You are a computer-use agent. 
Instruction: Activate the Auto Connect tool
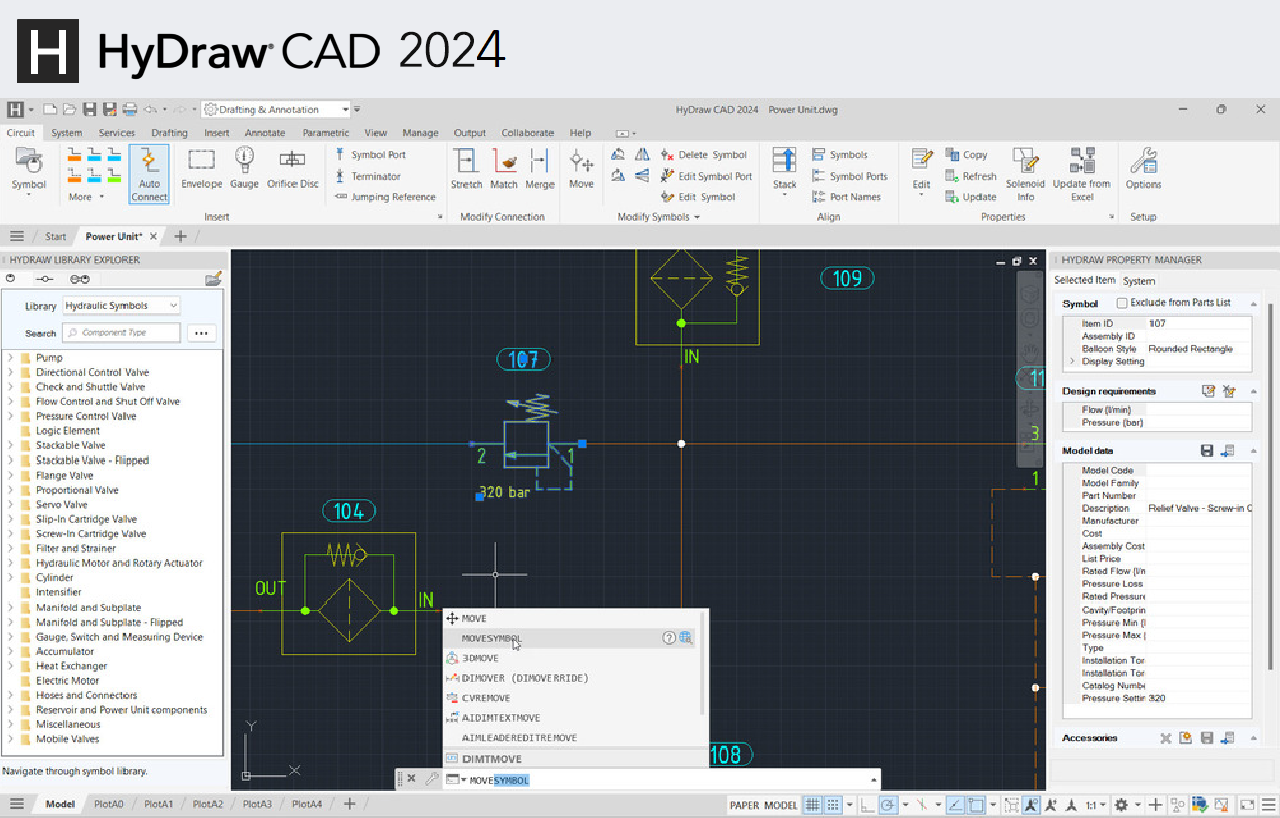click(149, 174)
